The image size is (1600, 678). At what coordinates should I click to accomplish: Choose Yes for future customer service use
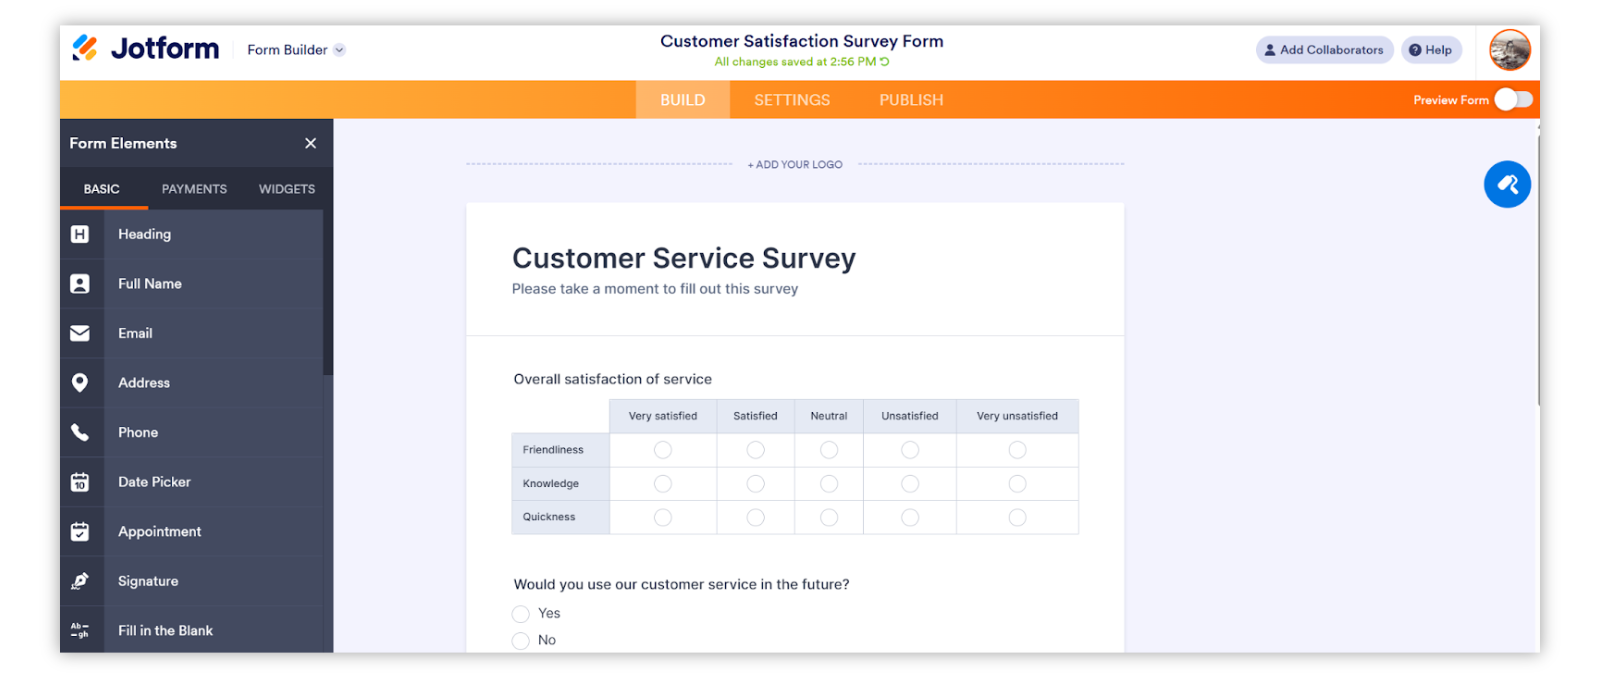click(521, 614)
